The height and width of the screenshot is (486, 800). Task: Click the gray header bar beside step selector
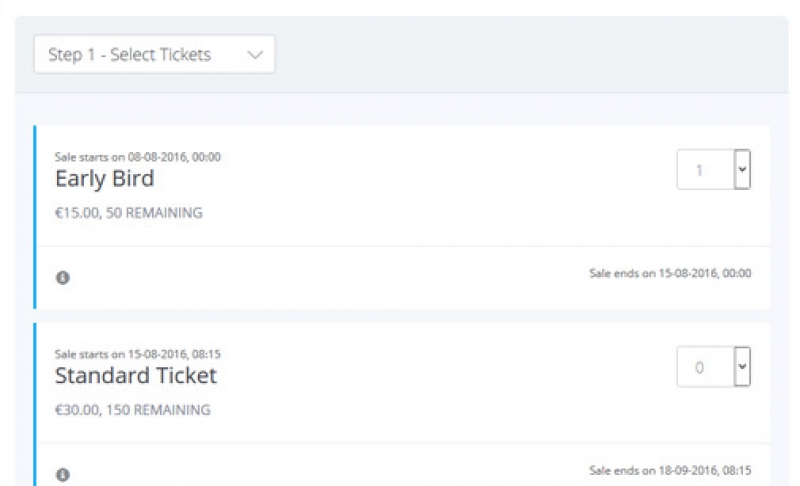[531, 55]
